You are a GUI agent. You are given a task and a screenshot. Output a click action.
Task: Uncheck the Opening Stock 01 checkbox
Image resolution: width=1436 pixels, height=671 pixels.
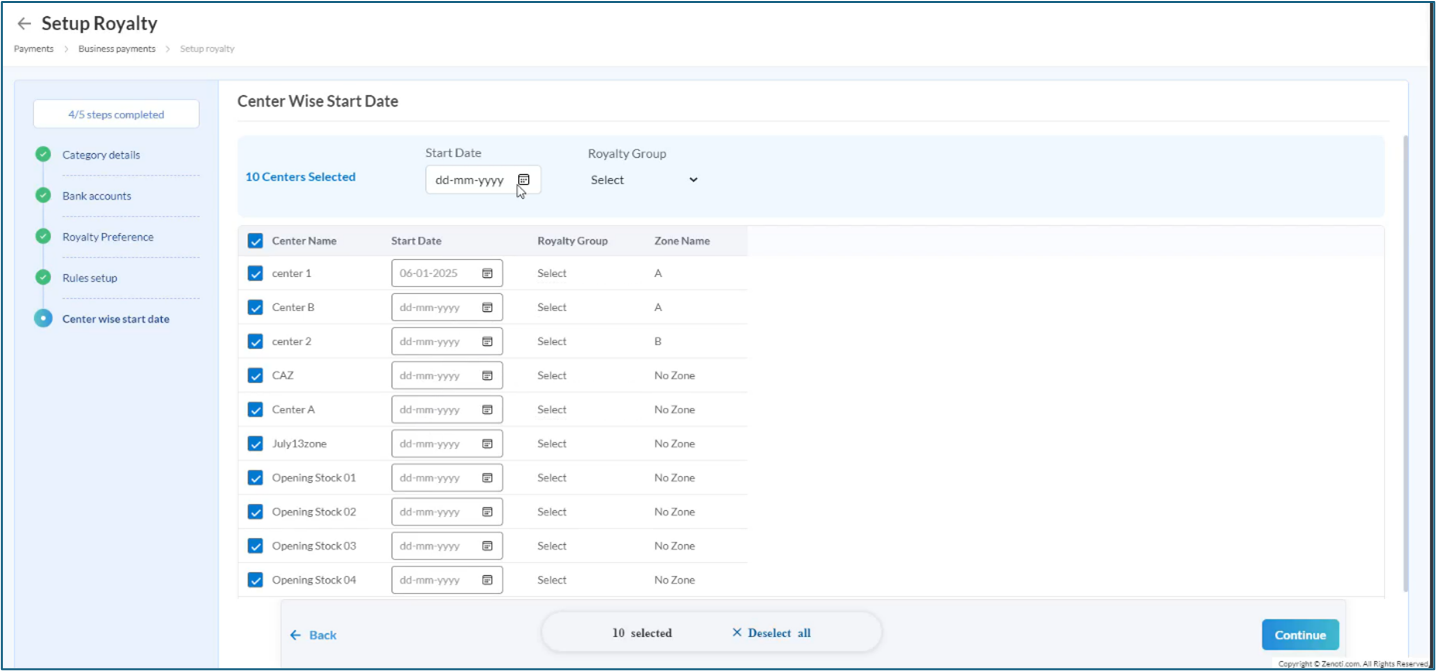pos(255,478)
